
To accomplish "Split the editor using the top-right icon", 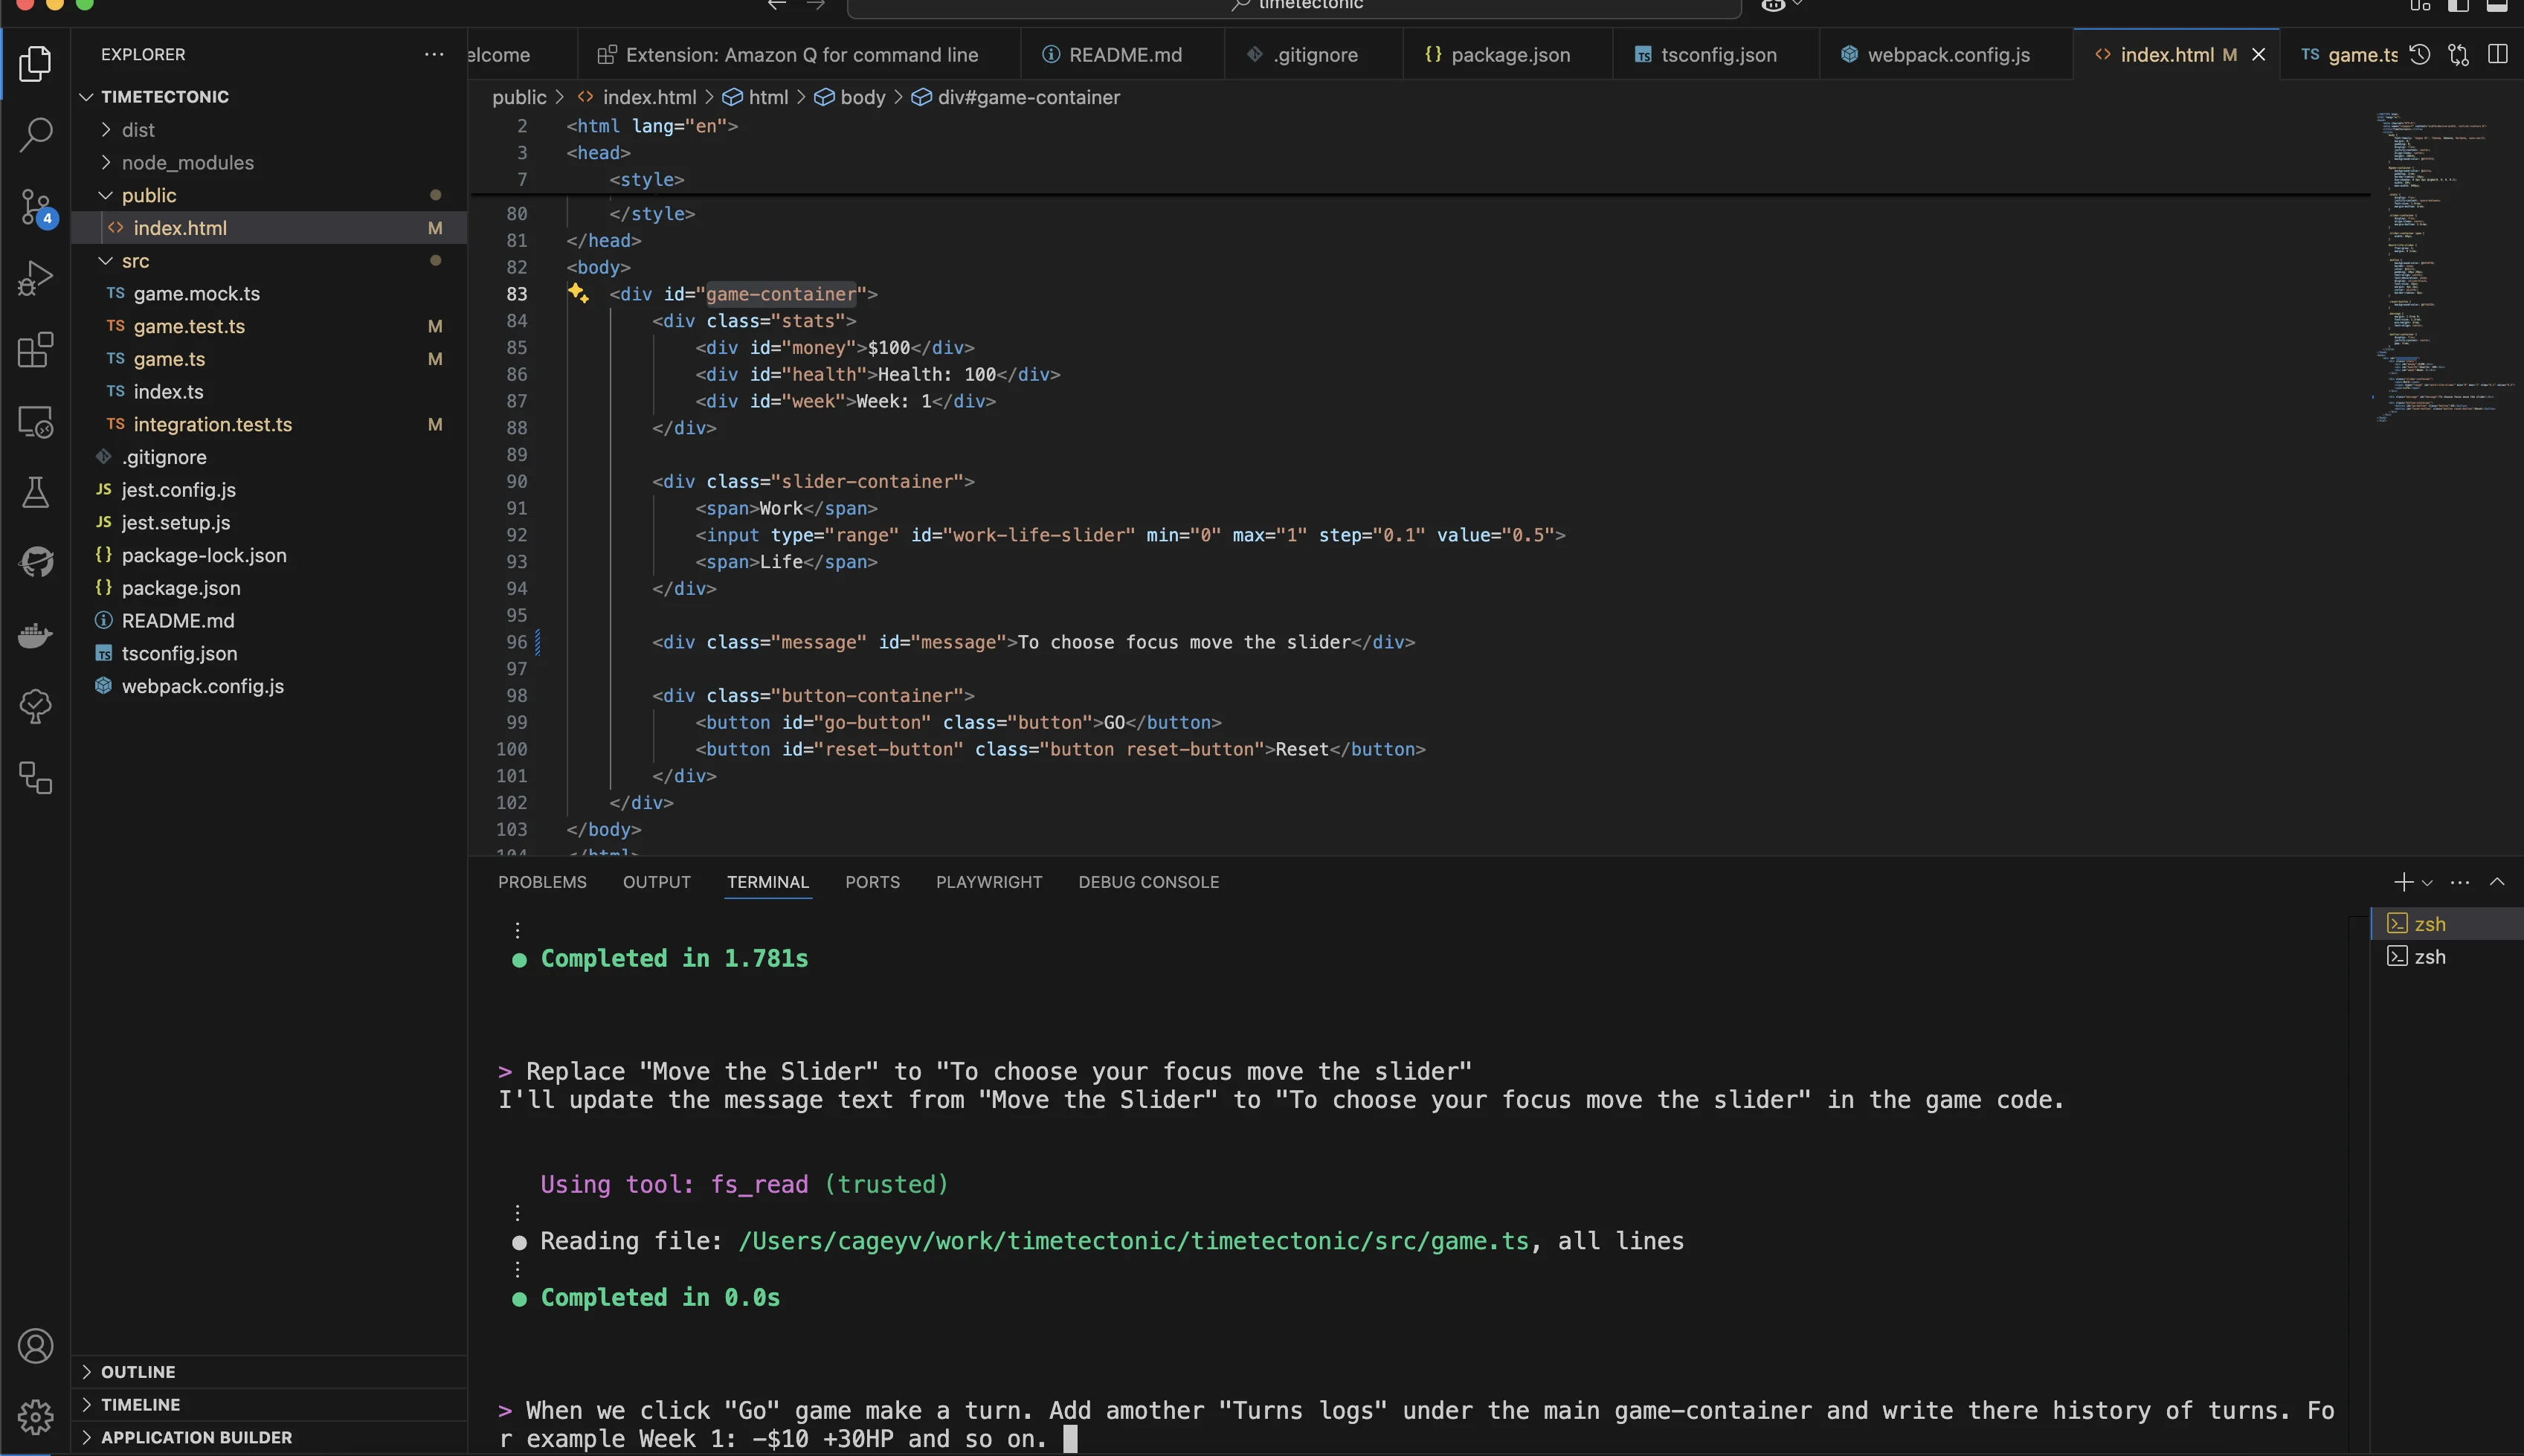I will pos(2498,54).
